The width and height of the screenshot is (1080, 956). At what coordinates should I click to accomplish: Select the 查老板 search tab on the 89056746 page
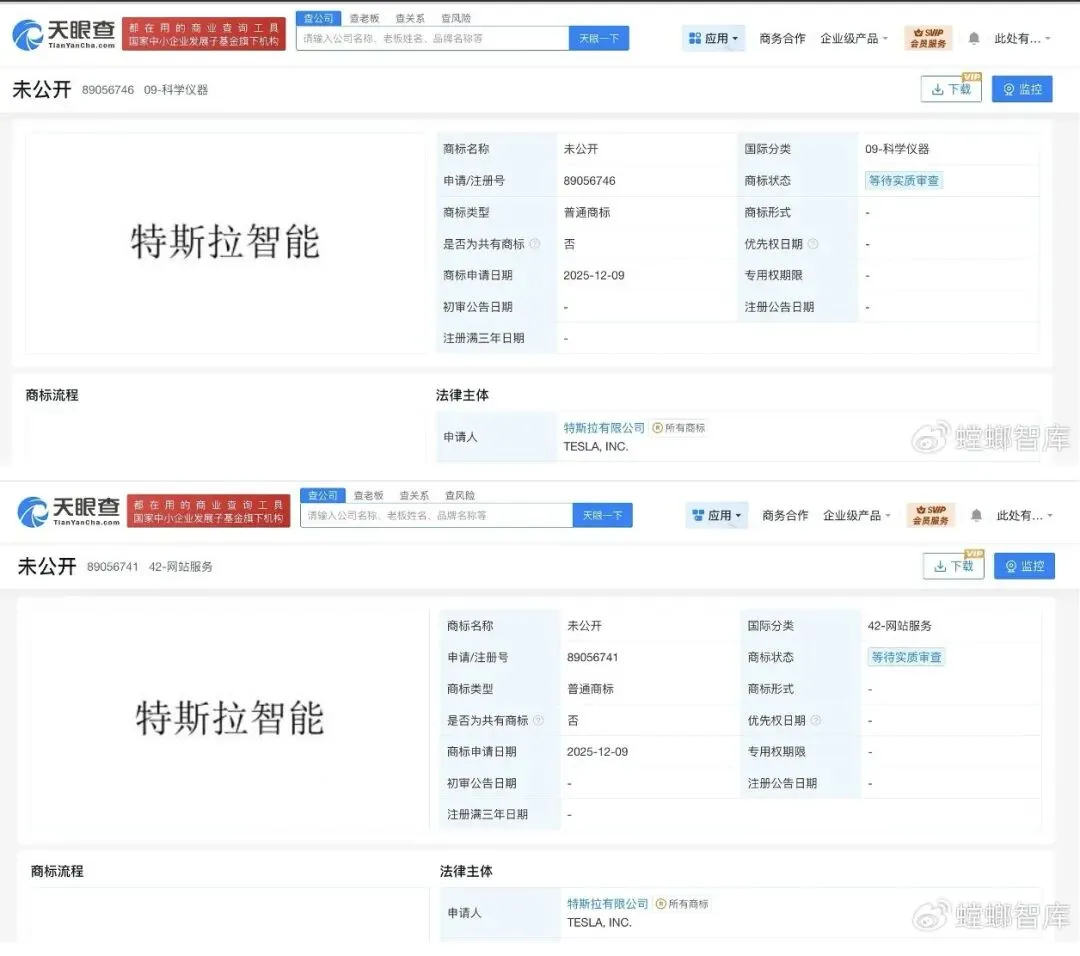coord(364,19)
